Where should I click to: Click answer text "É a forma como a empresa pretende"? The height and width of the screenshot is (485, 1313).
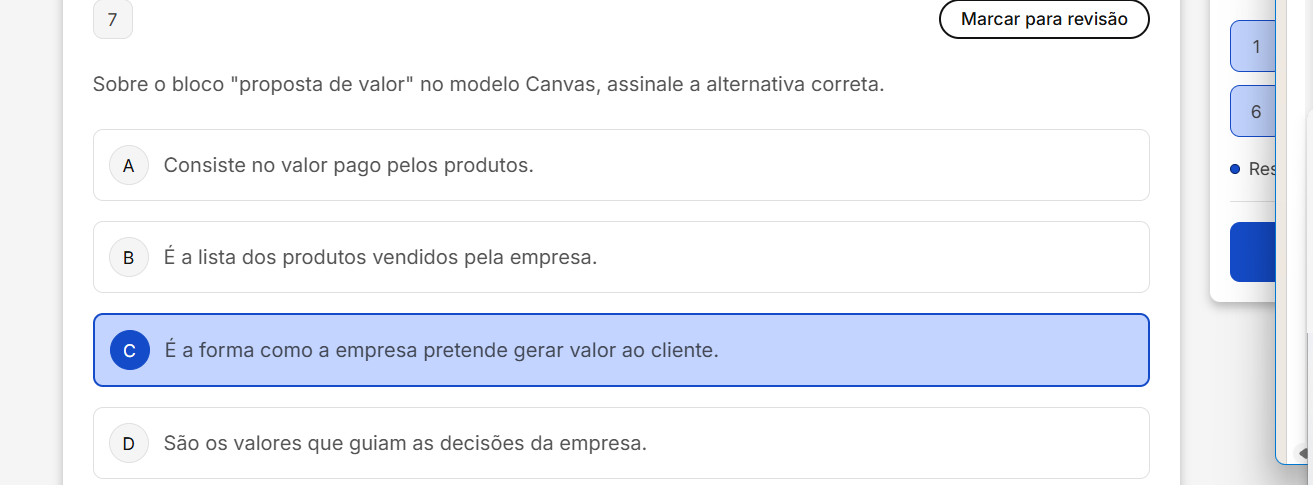pyautogui.click(x=441, y=351)
